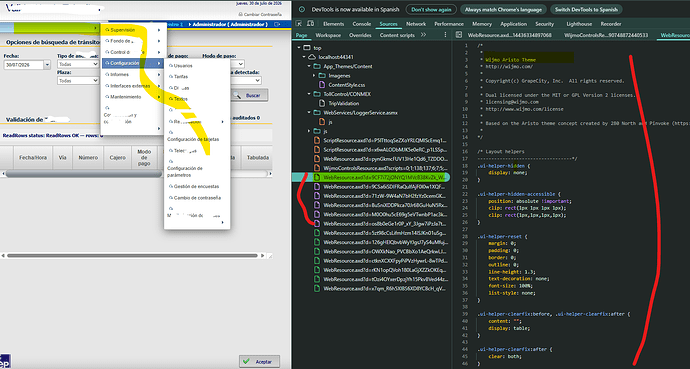Select Cambio de contraseña menu entry
The height and width of the screenshot is (369, 690).
tap(197, 198)
